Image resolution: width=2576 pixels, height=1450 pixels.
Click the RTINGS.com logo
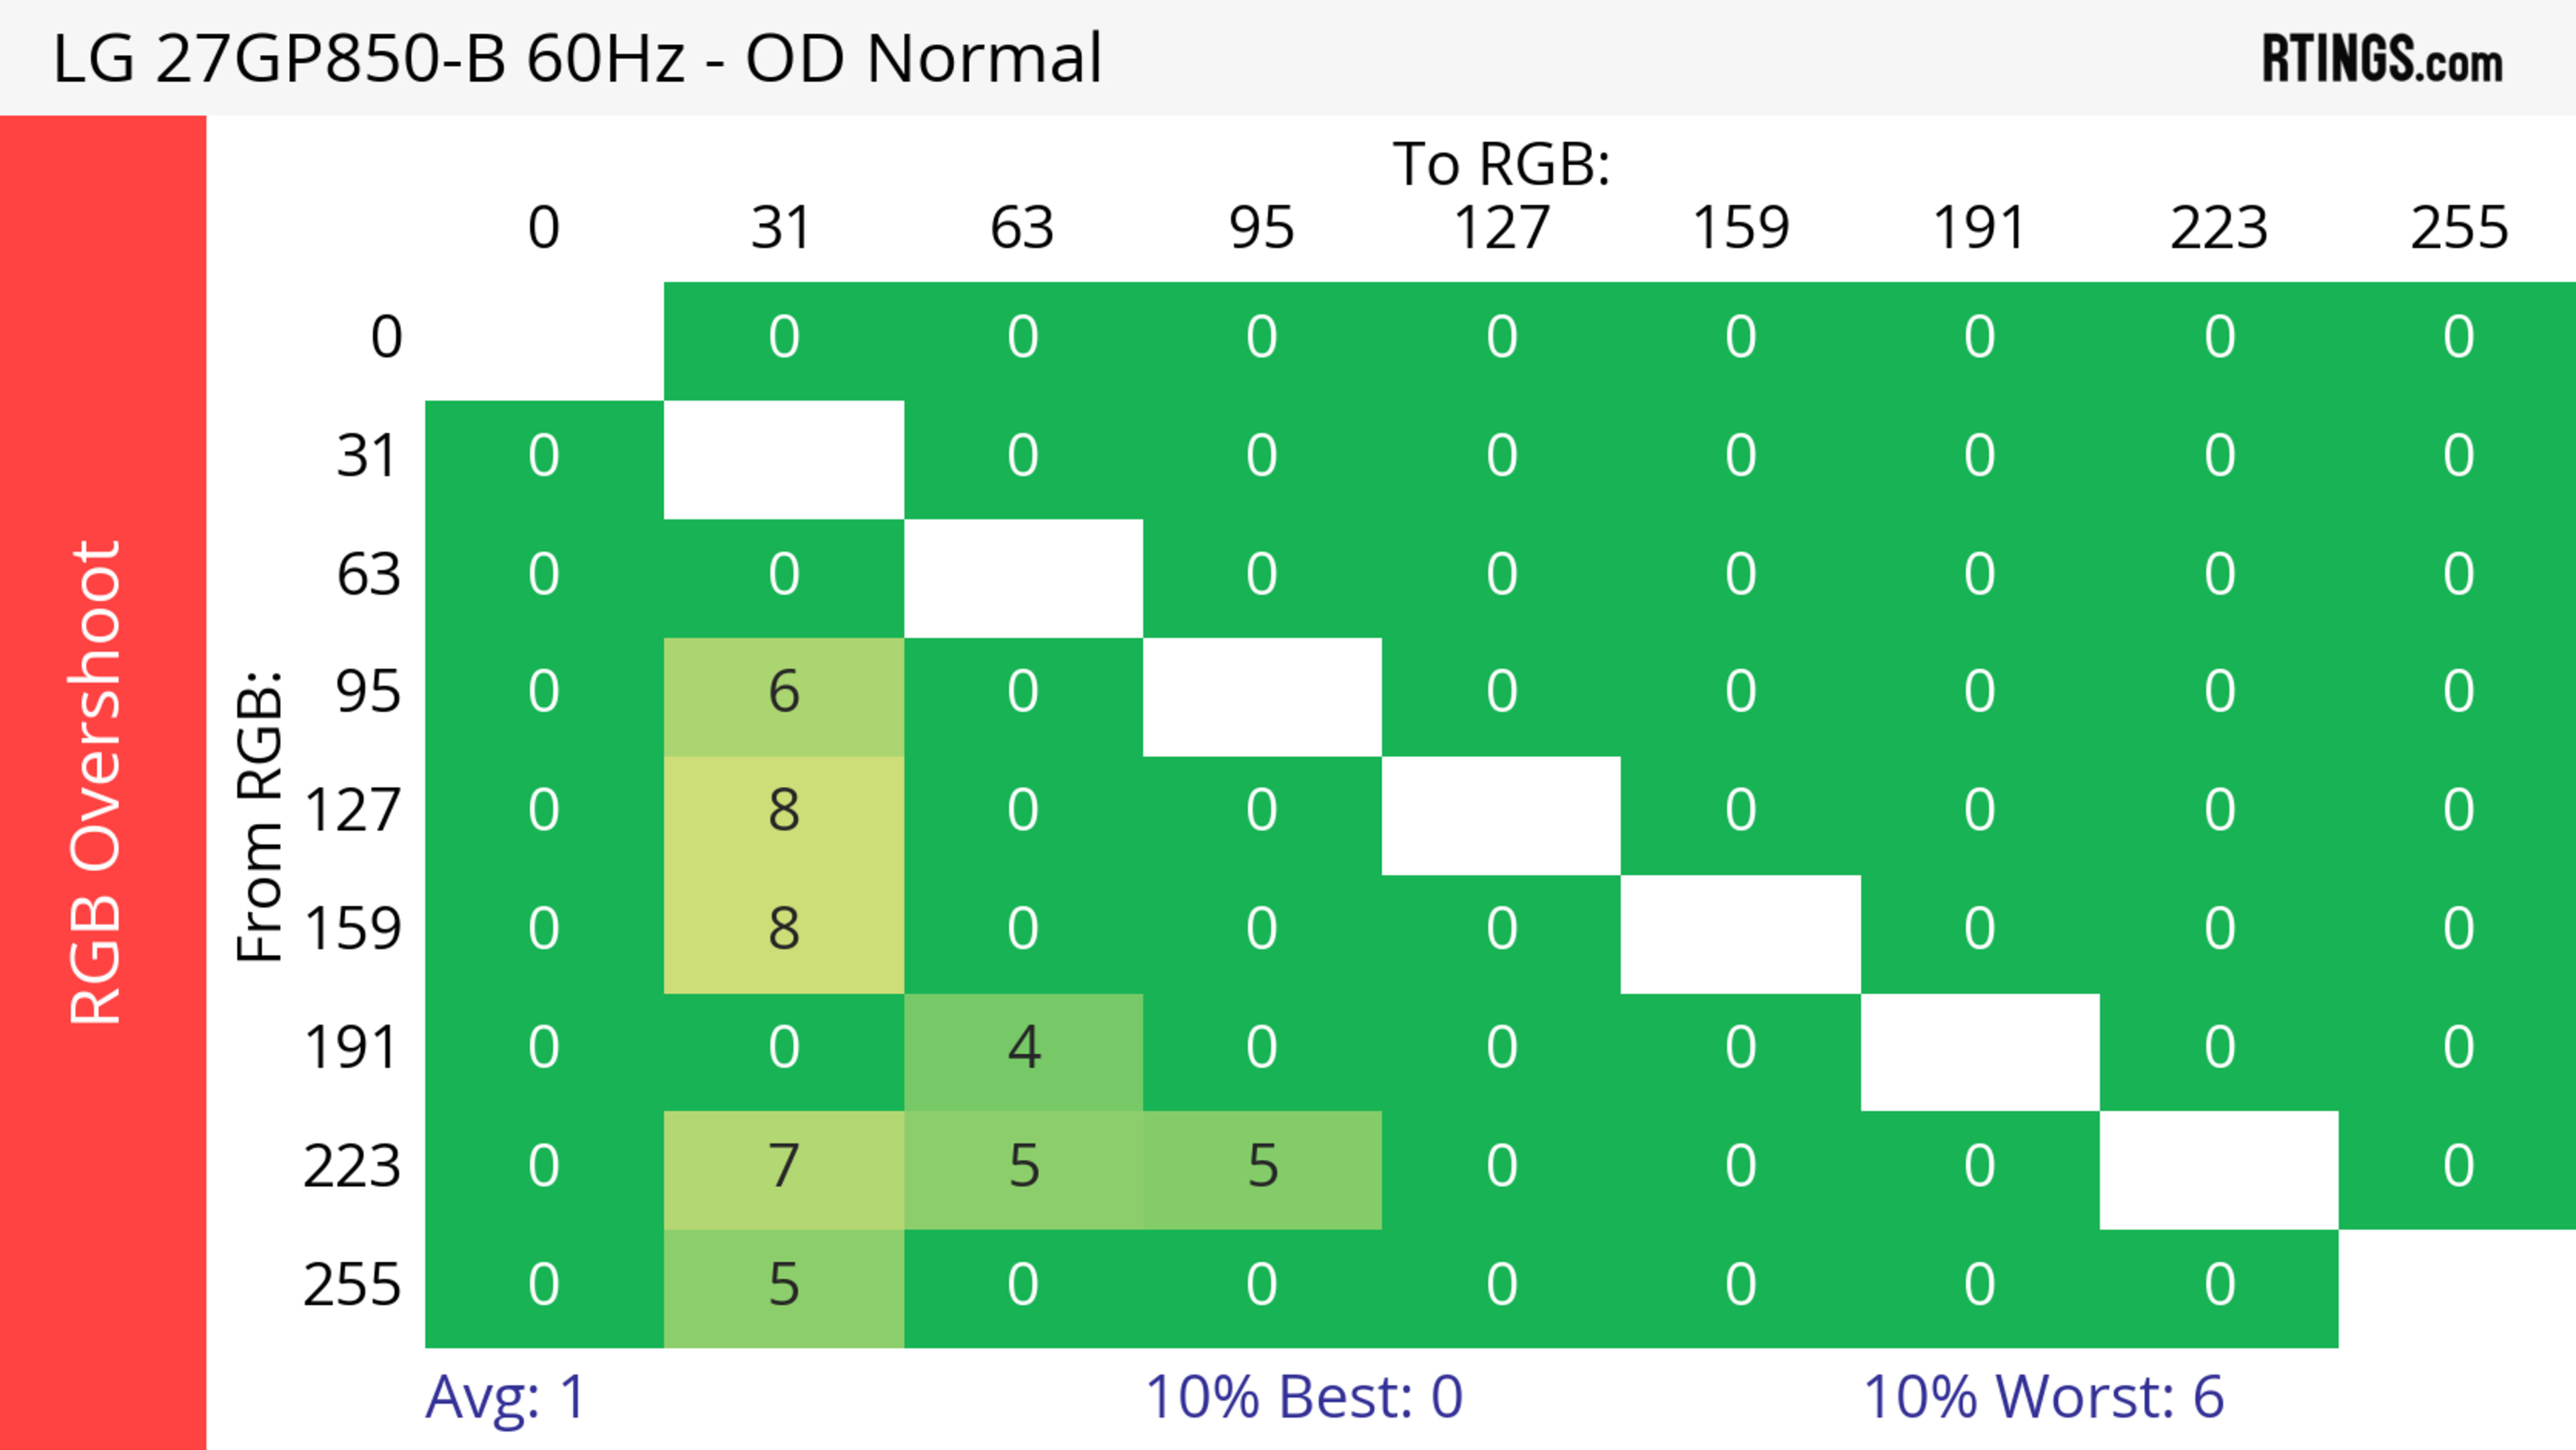2381,59
